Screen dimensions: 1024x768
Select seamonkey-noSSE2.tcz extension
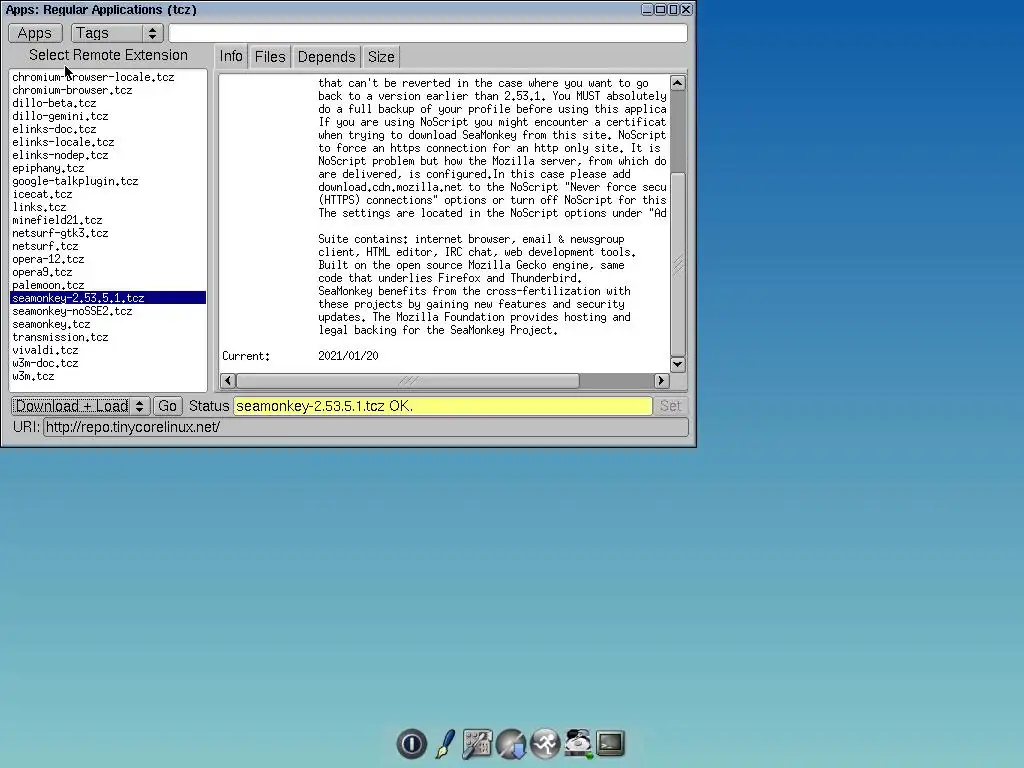point(108,312)
